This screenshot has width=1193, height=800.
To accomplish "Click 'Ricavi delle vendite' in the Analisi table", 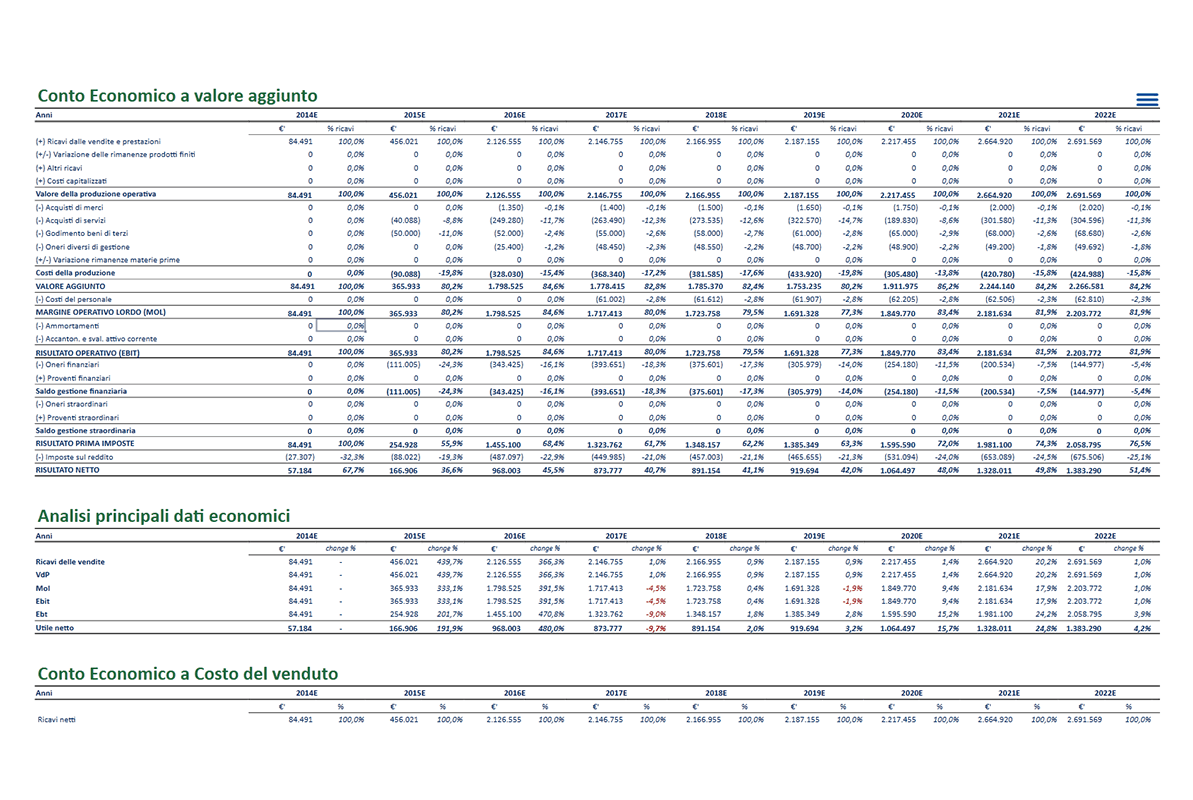I will pos(70,562).
